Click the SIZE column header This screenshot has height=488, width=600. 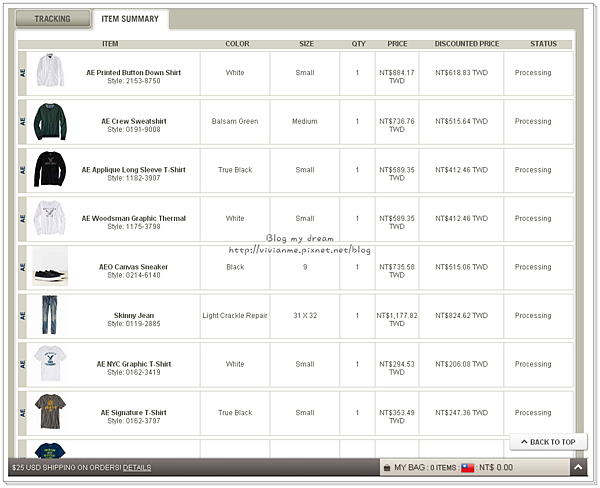point(307,44)
